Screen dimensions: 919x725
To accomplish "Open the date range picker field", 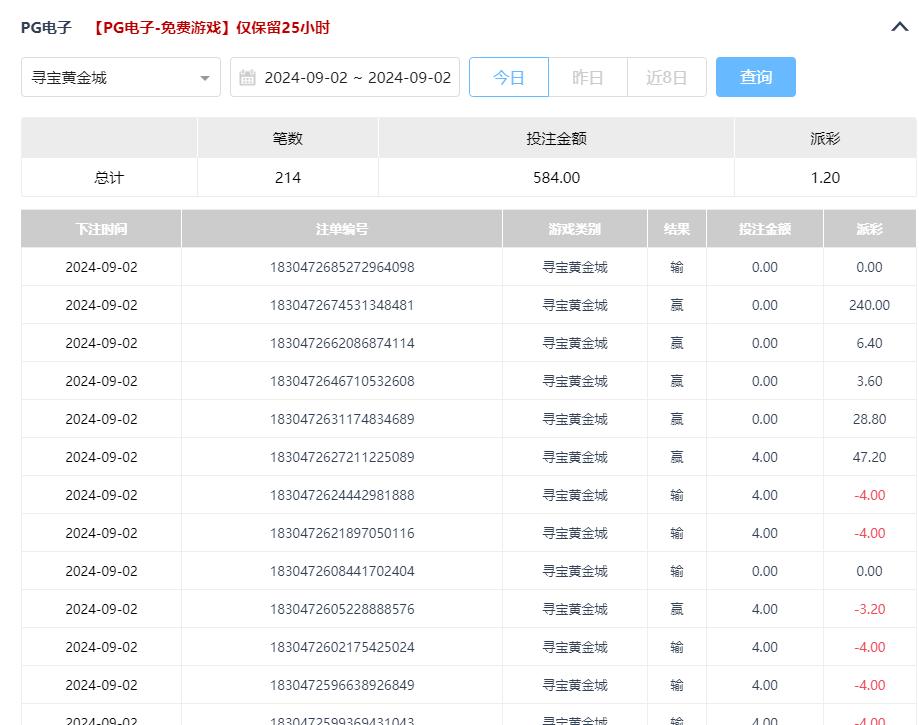I will (x=356, y=77).
